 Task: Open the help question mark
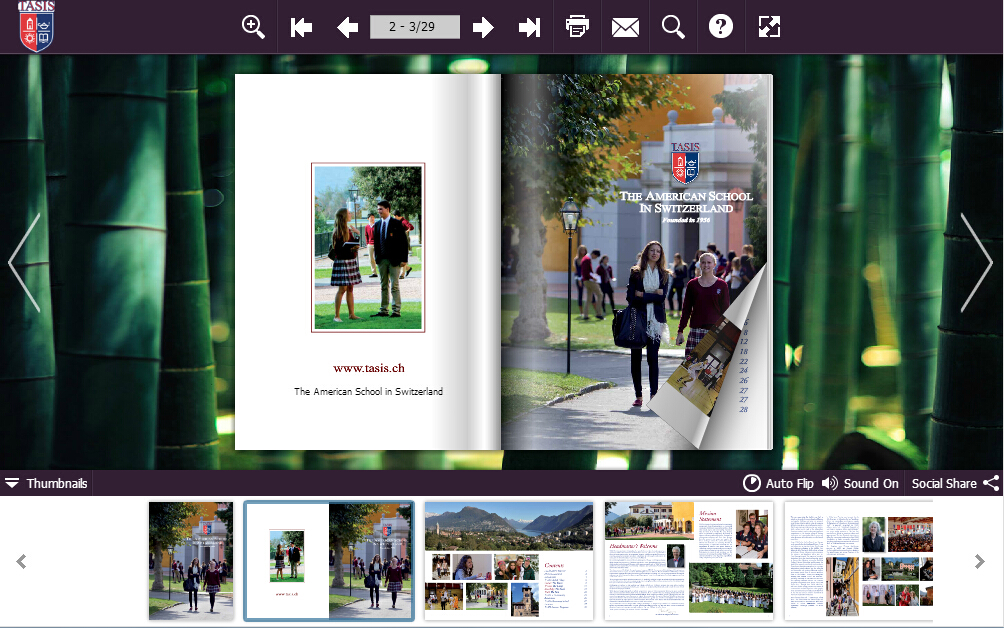click(x=720, y=27)
